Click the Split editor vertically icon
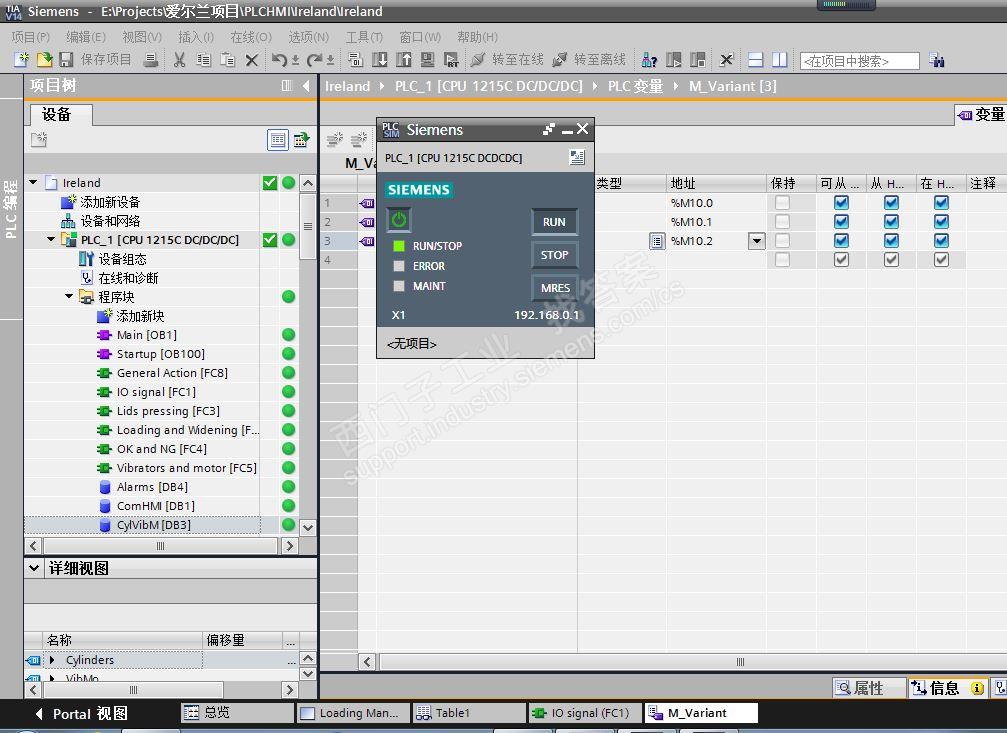This screenshot has height=733, width=1007. click(780, 60)
